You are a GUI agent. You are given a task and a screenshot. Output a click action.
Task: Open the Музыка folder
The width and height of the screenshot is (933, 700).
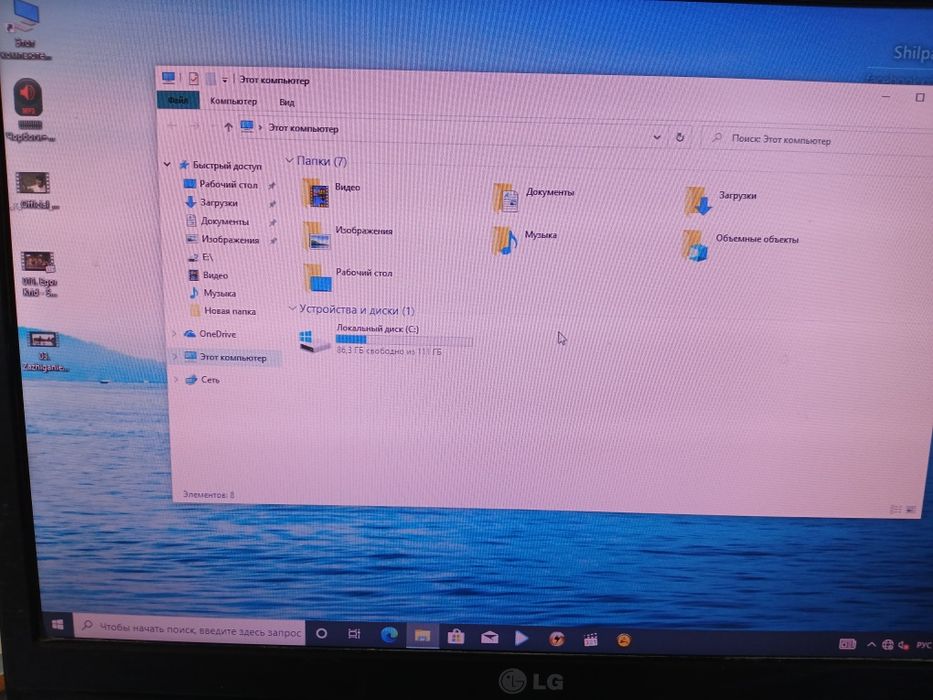(x=524, y=239)
